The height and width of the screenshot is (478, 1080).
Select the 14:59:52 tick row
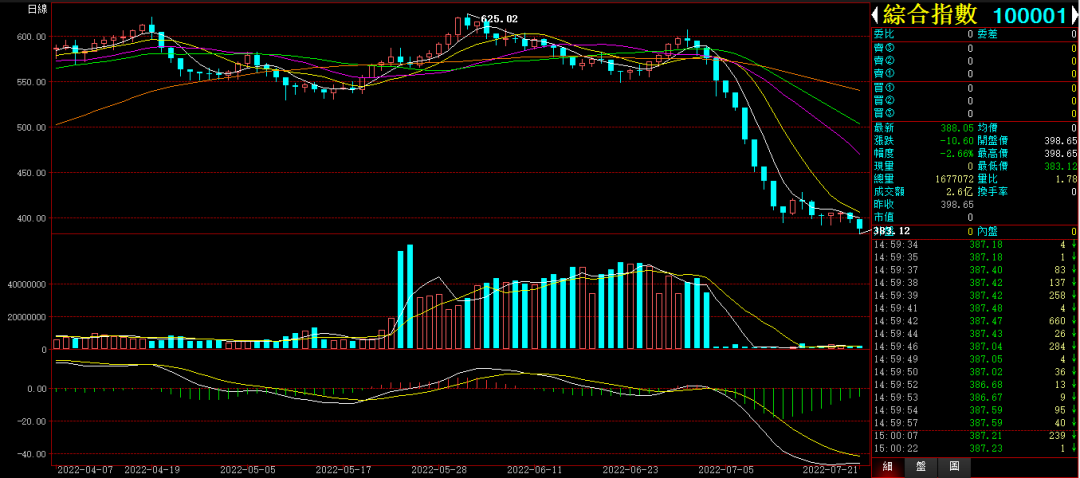coord(975,384)
